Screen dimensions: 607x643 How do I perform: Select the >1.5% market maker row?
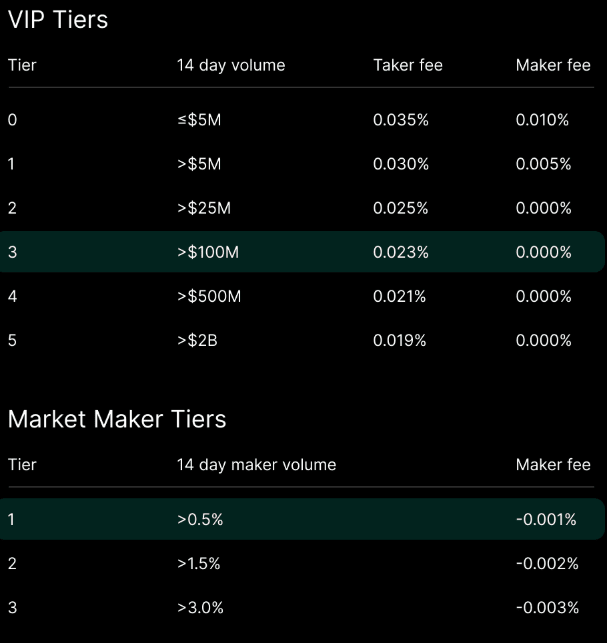coord(302,563)
